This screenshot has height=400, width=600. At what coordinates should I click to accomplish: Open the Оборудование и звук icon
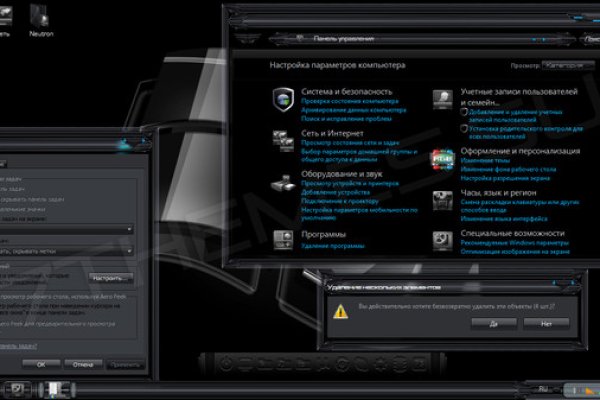(282, 187)
